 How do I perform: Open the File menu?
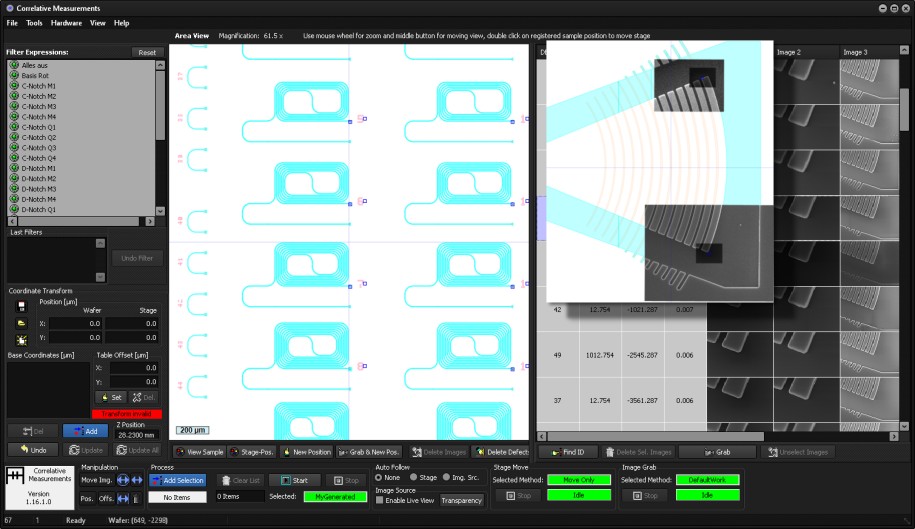[12, 23]
